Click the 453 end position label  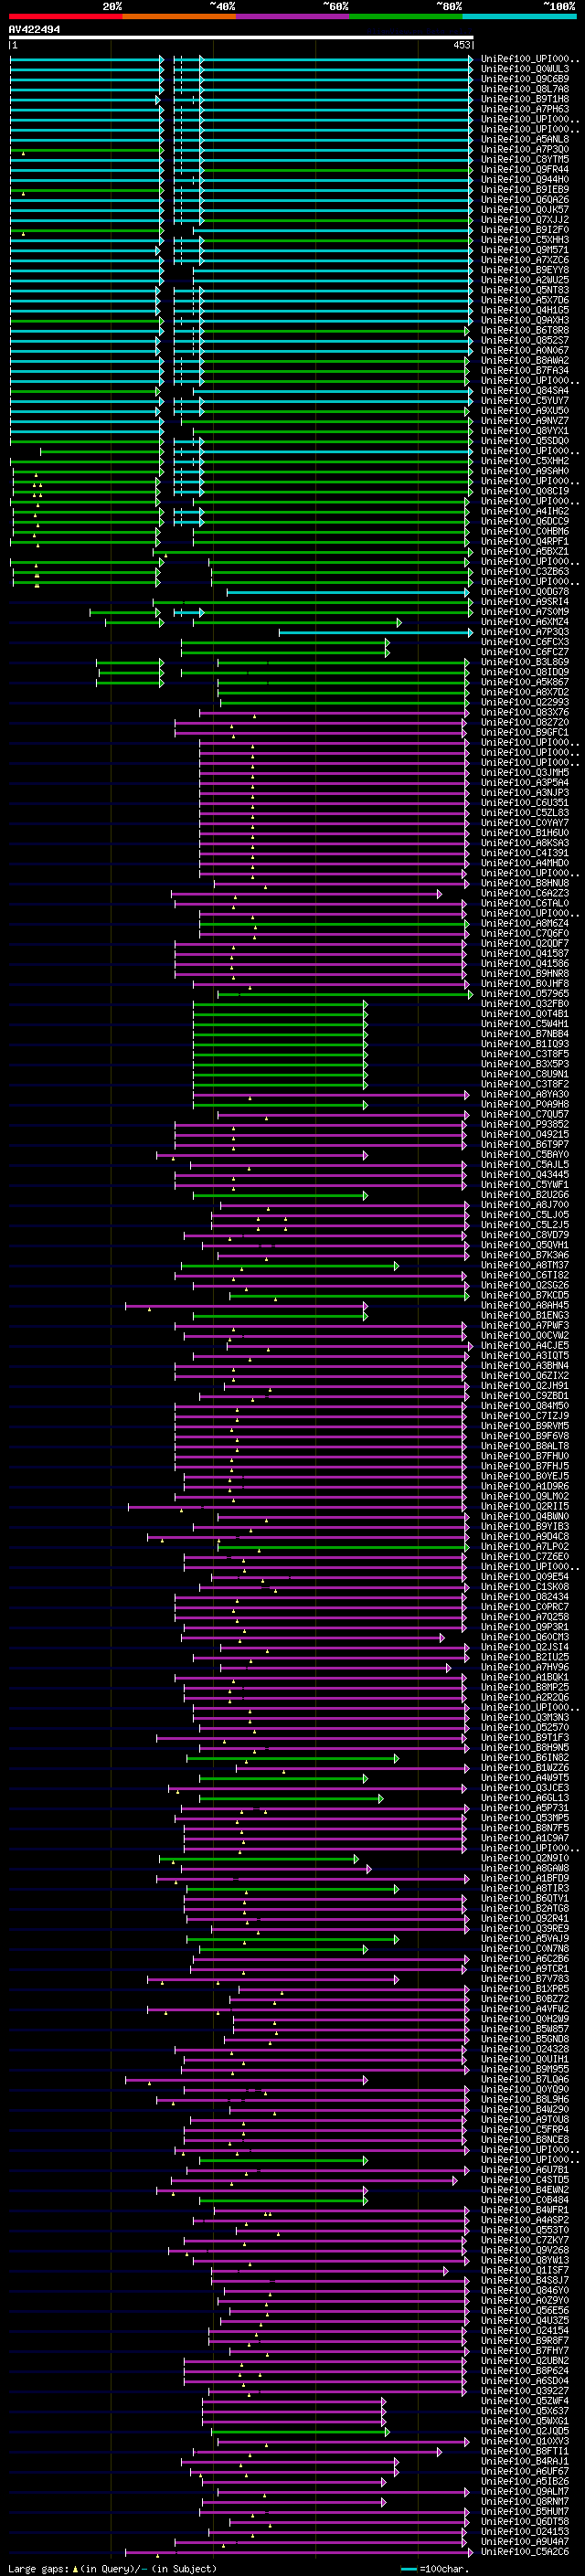tap(461, 45)
